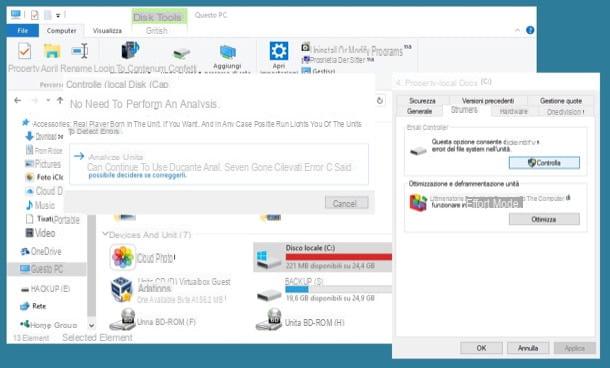Select Video in the navigation pane
The image size is (610, 368).
pyautogui.click(x=40, y=233)
